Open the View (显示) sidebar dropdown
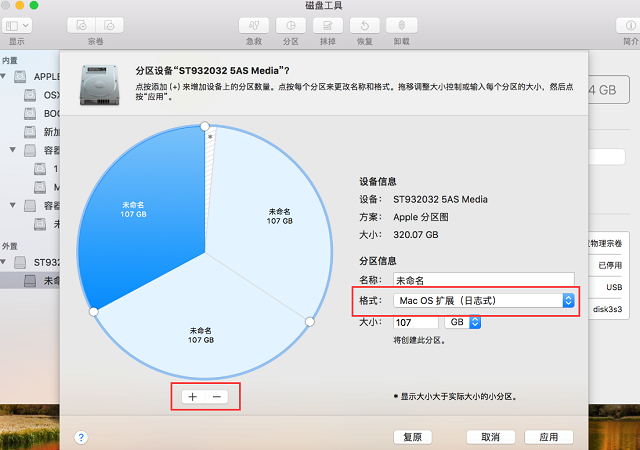Image resolution: width=640 pixels, height=450 pixels. tap(18, 24)
